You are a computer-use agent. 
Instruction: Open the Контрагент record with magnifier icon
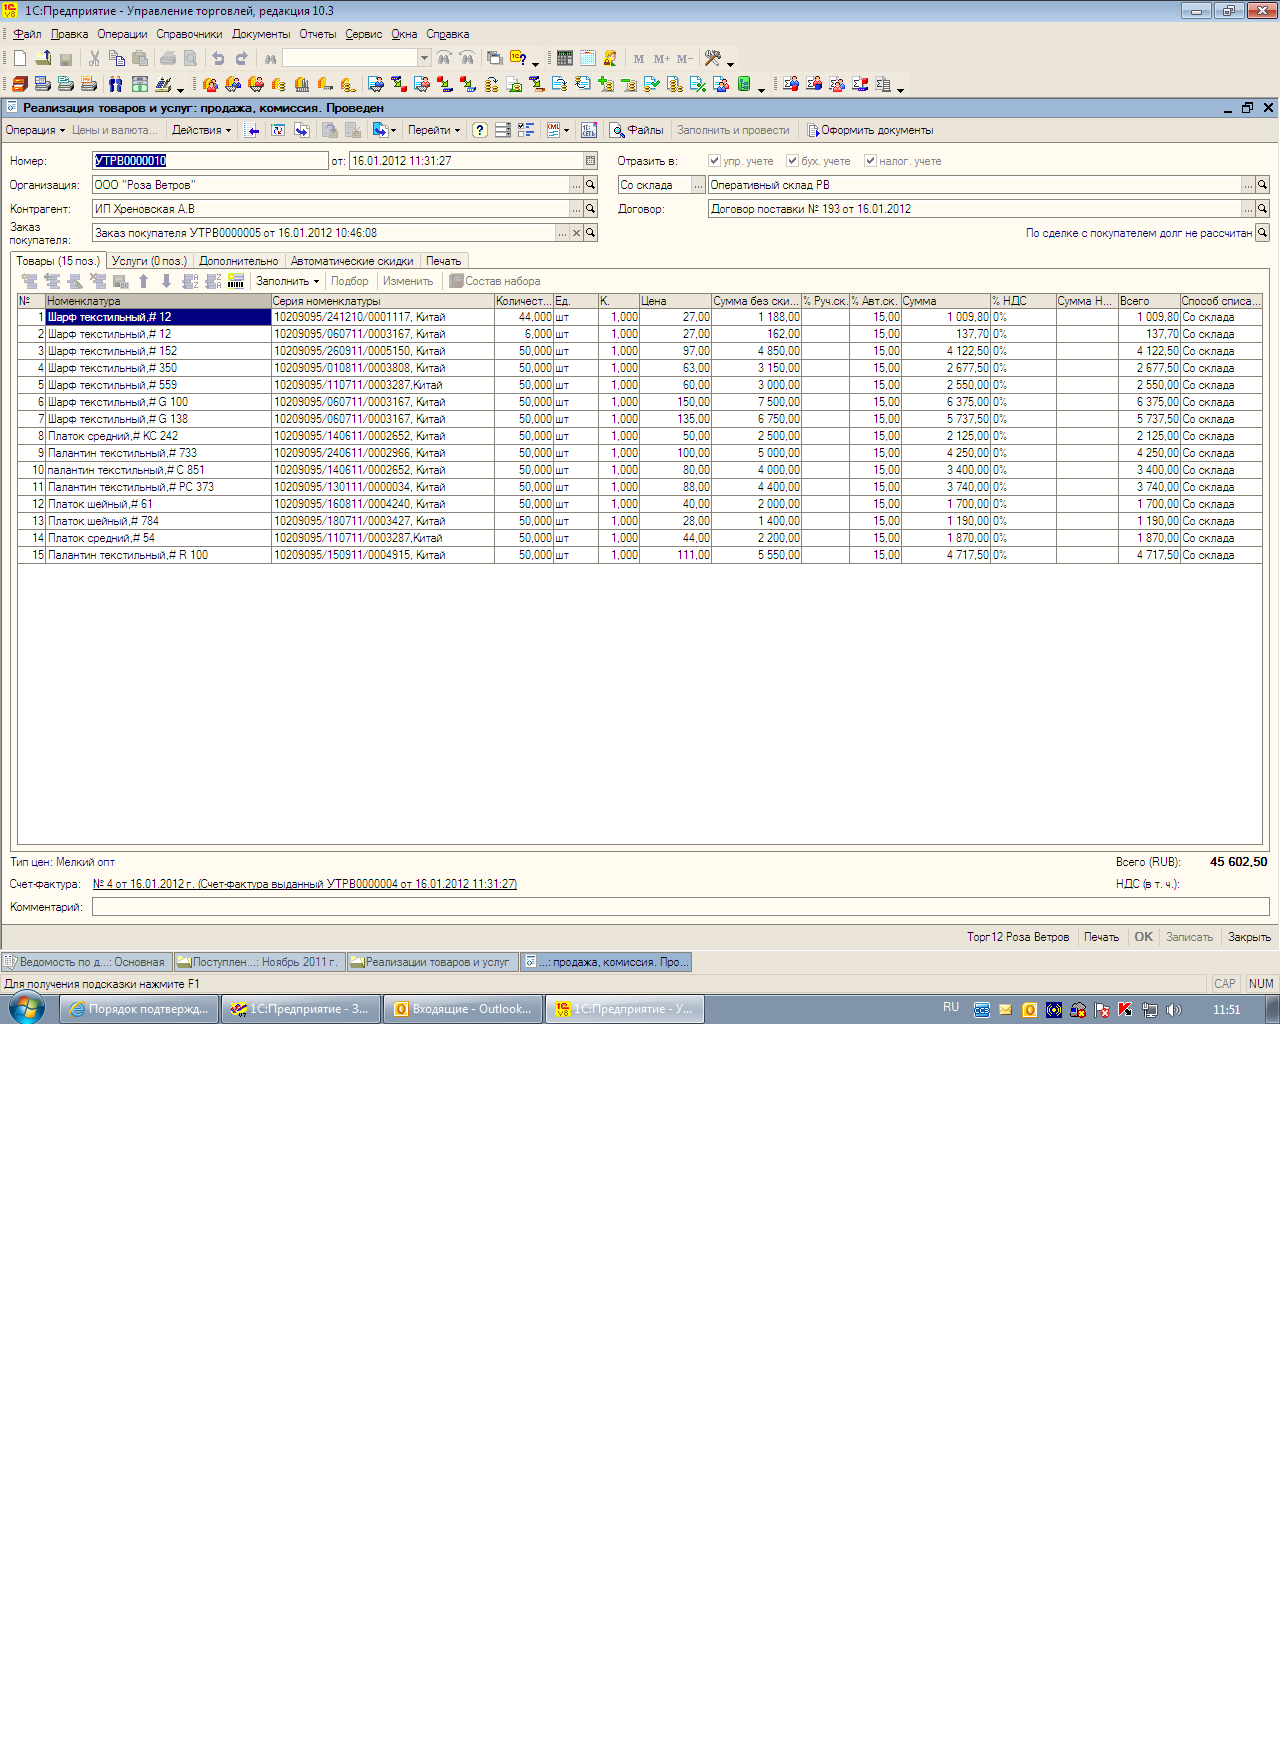point(591,209)
